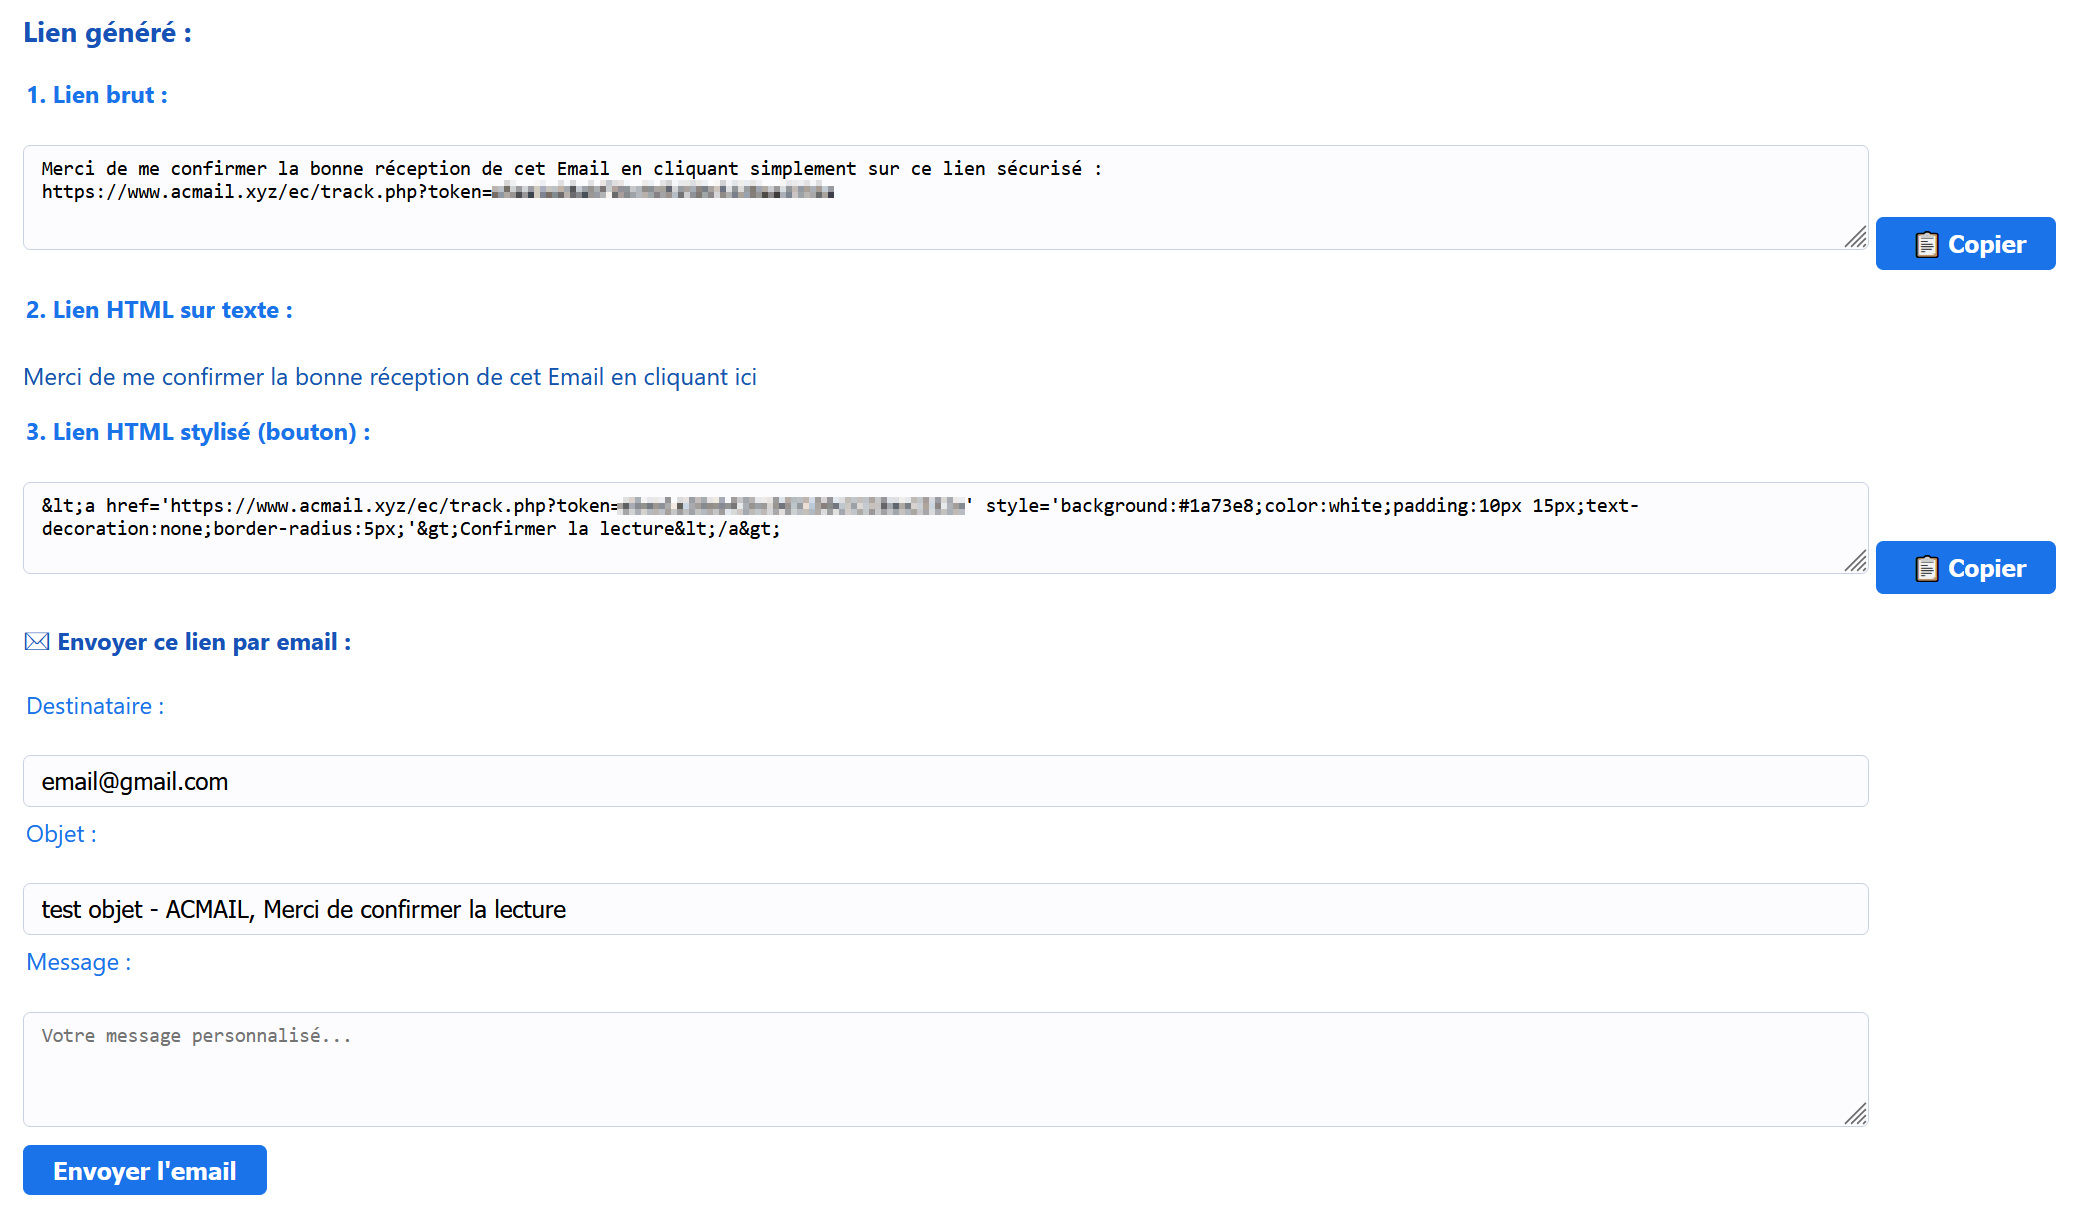
Task: Click the clipboard icon on the second Copier button
Action: 1926,569
